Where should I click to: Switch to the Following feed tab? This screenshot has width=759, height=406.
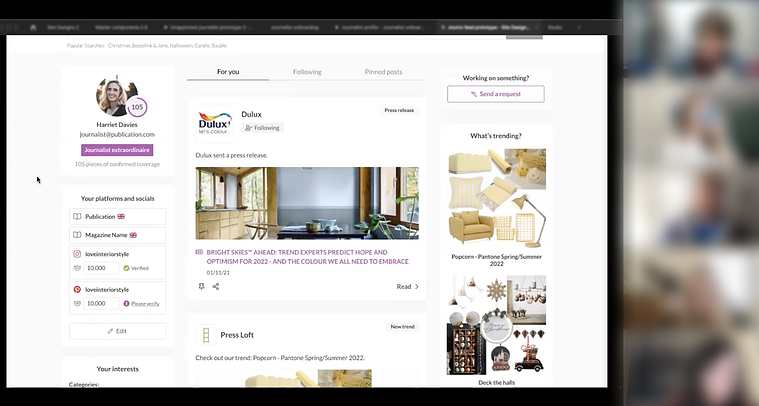click(x=307, y=72)
